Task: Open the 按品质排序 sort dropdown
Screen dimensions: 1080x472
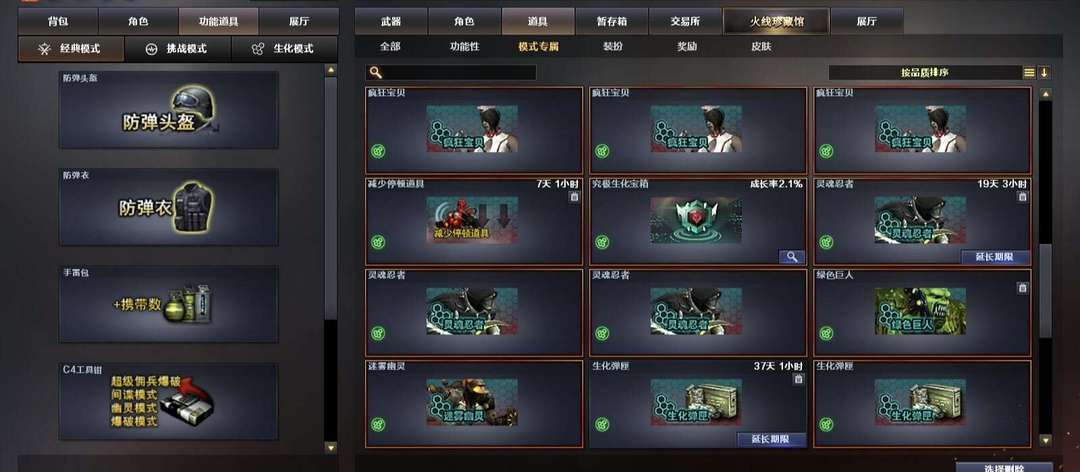Action: click(x=924, y=72)
